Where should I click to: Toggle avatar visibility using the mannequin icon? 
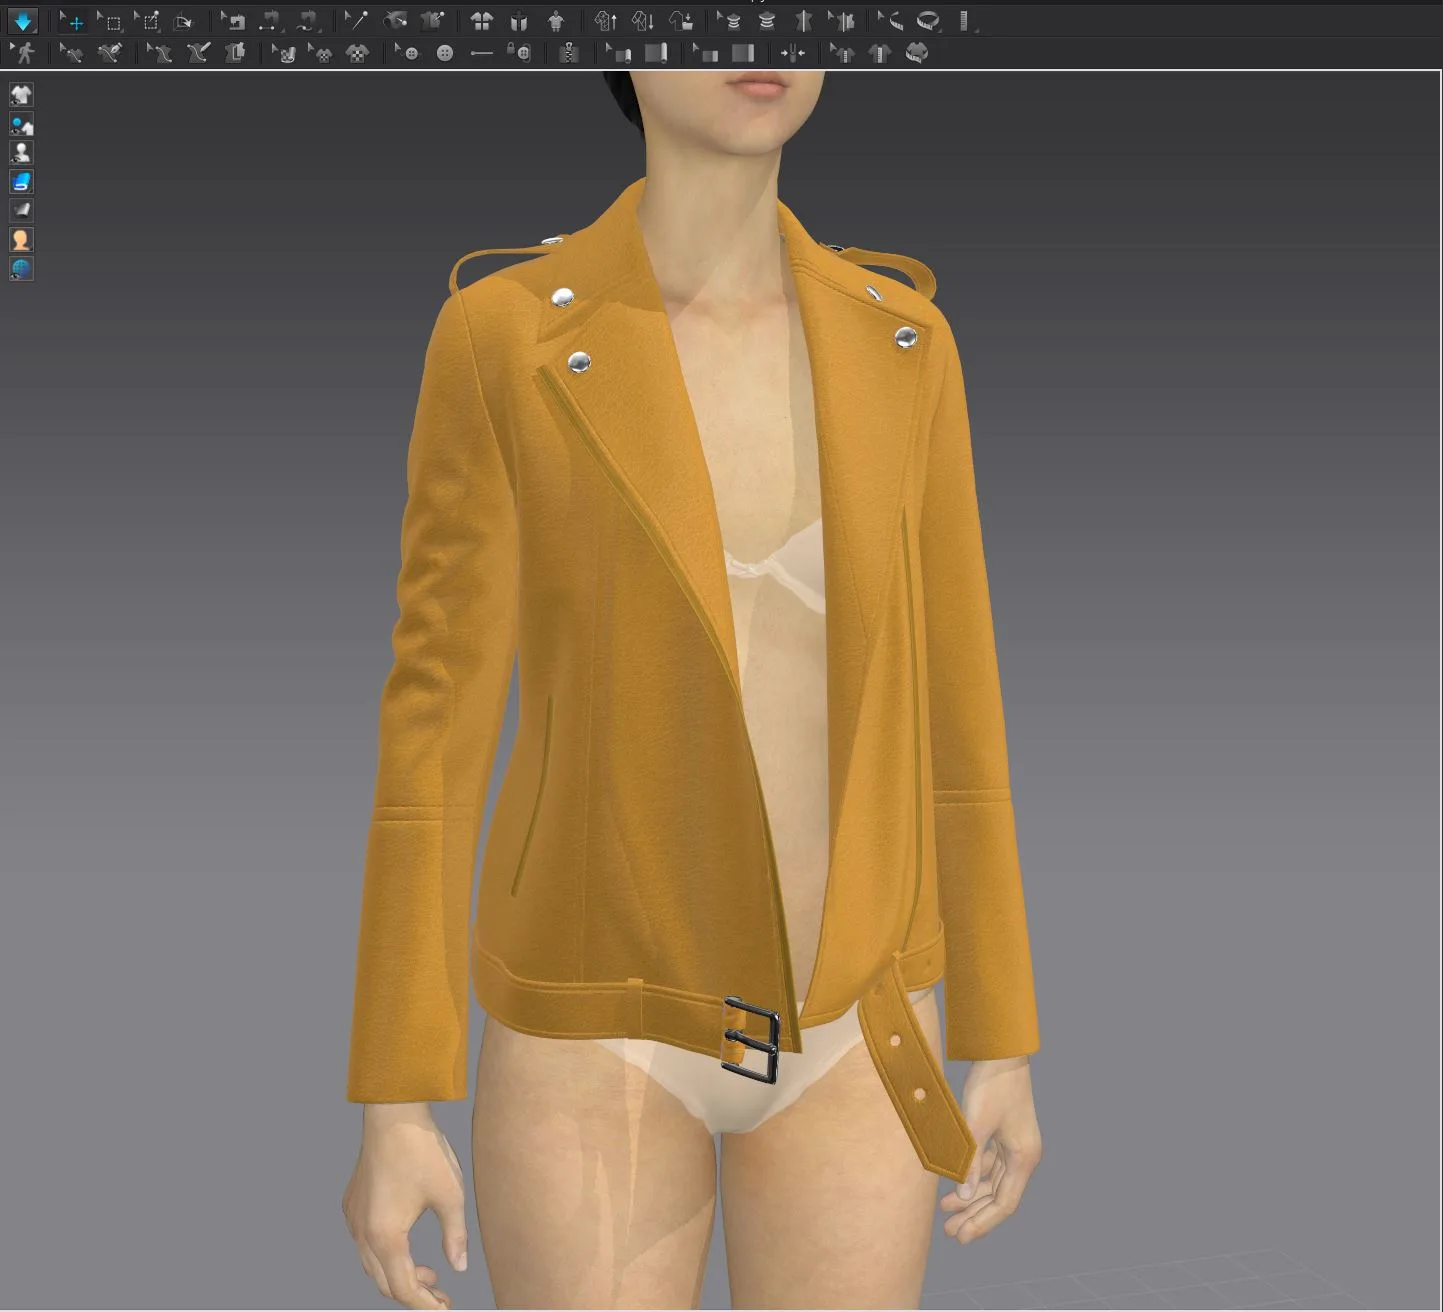pos(21,152)
